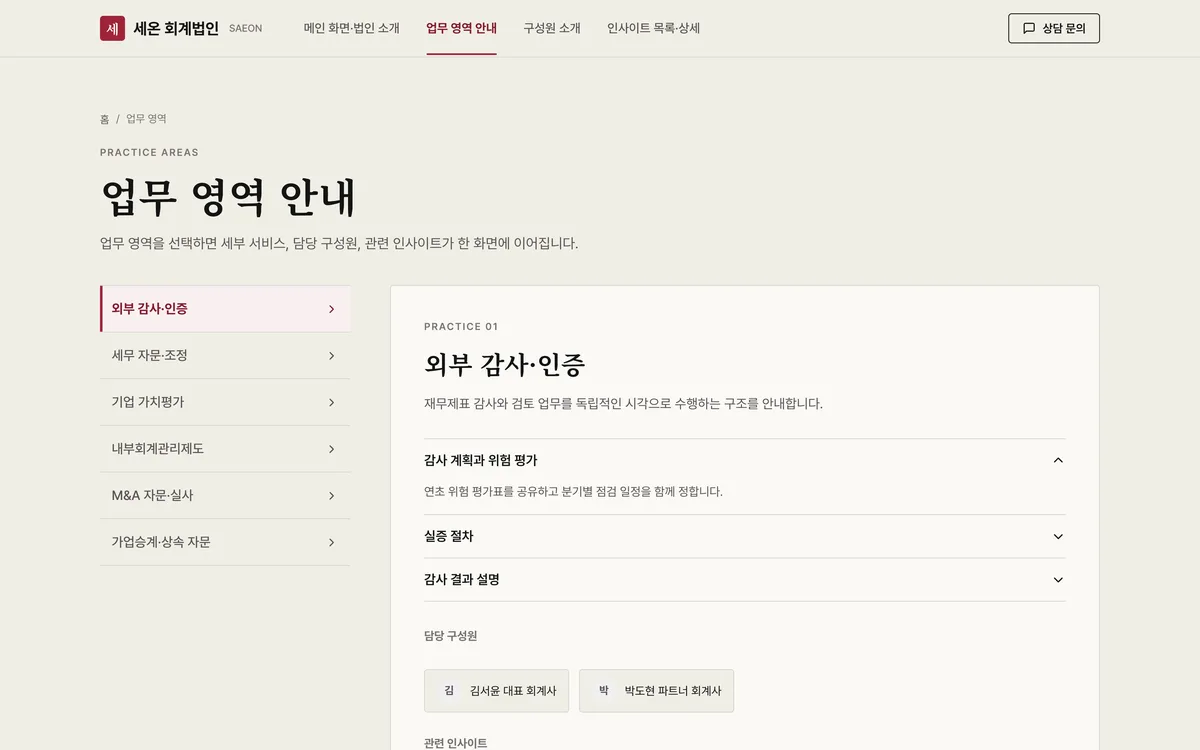The image size is (1200, 750).
Task: Click the chat bubble icon in 상담 문의
Action: (x=1029, y=28)
